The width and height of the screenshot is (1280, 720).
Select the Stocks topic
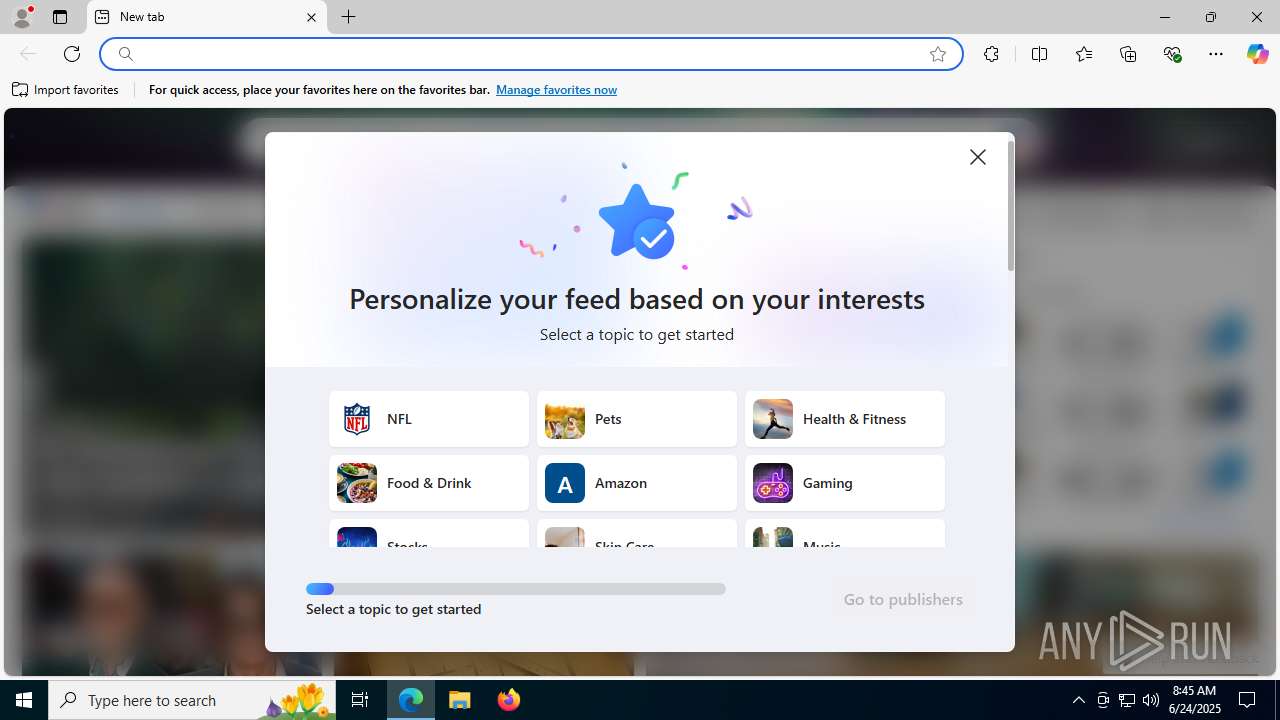click(429, 534)
